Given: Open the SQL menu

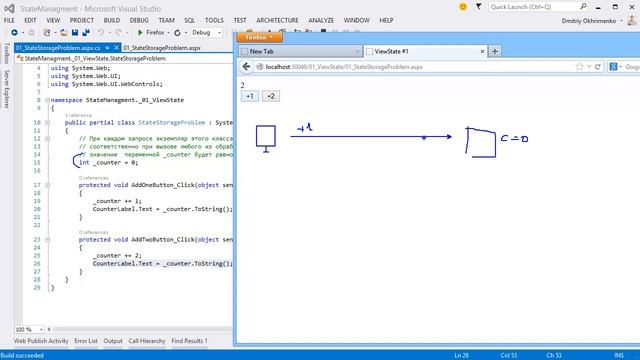Looking at the screenshot, I should 190,20.
